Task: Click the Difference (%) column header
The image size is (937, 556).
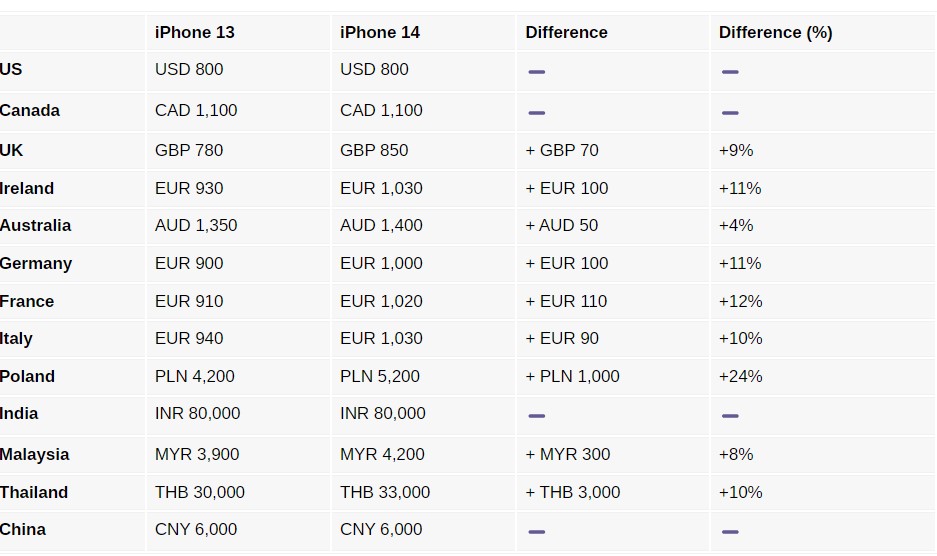Action: pos(775,32)
